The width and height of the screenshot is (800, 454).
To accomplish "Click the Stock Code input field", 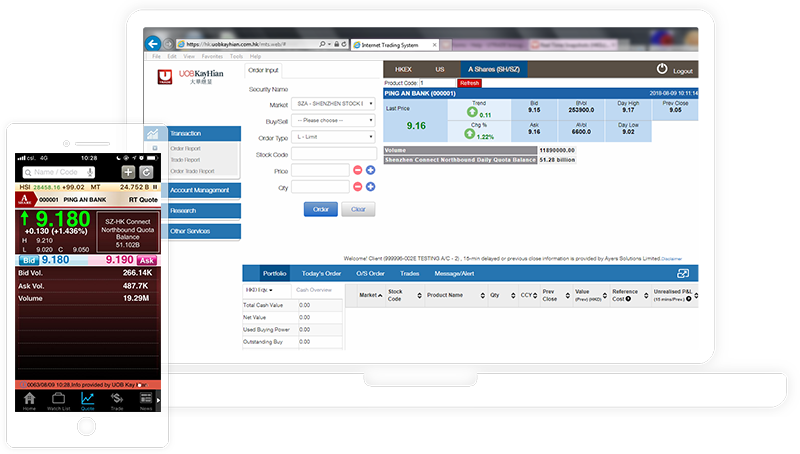I will (x=334, y=154).
